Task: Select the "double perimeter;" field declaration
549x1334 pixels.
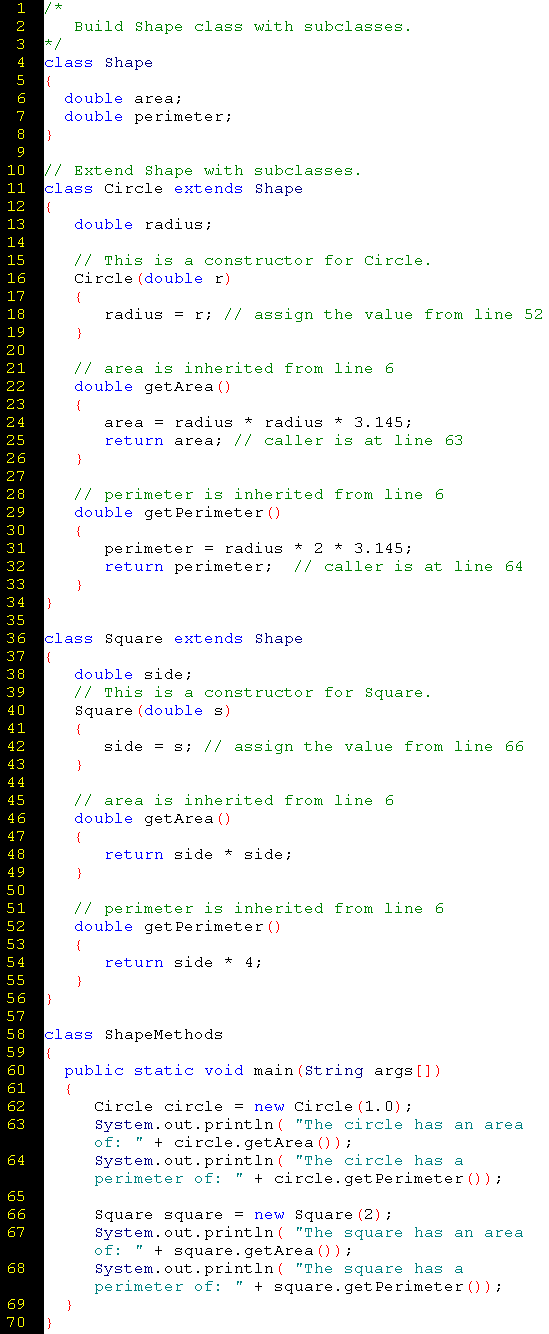Action: (x=149, y=116)
